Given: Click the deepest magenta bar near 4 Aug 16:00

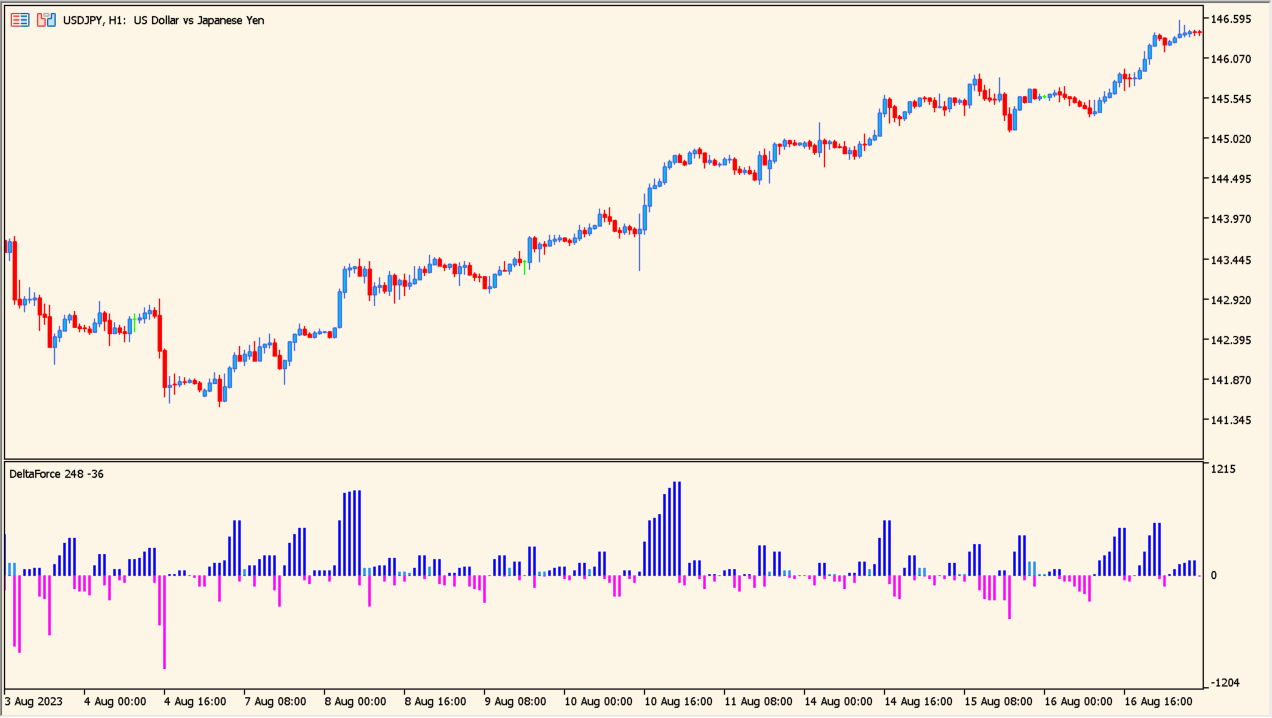Looking at the screenshot, I should (165, 620).
